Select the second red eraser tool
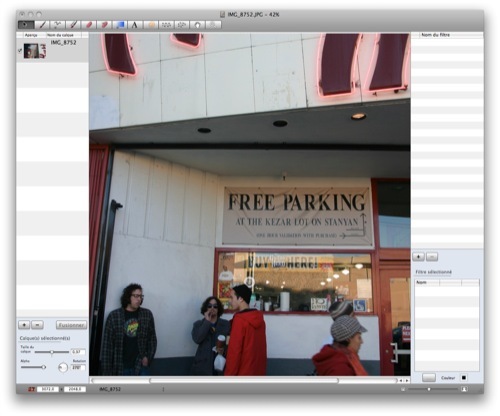500x416 pixels. pos(104,25)
